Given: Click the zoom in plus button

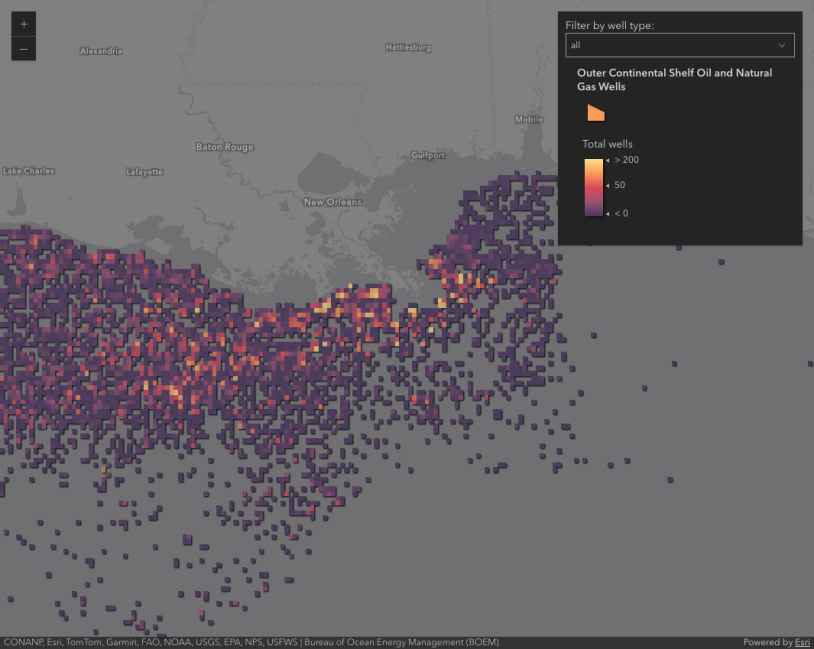Looking at the screenshot, I should tap(24, 24).
